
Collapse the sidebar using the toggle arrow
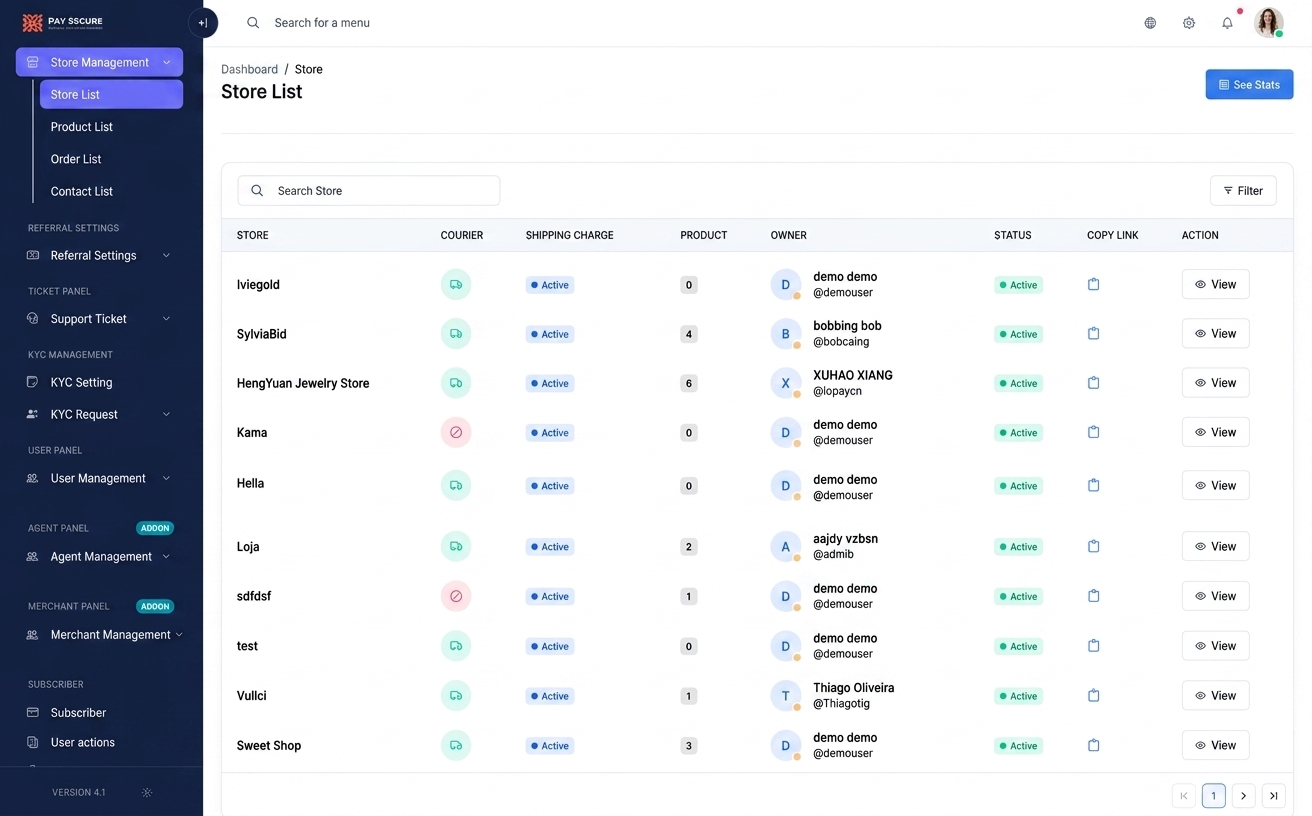click(x=203, y=23)
